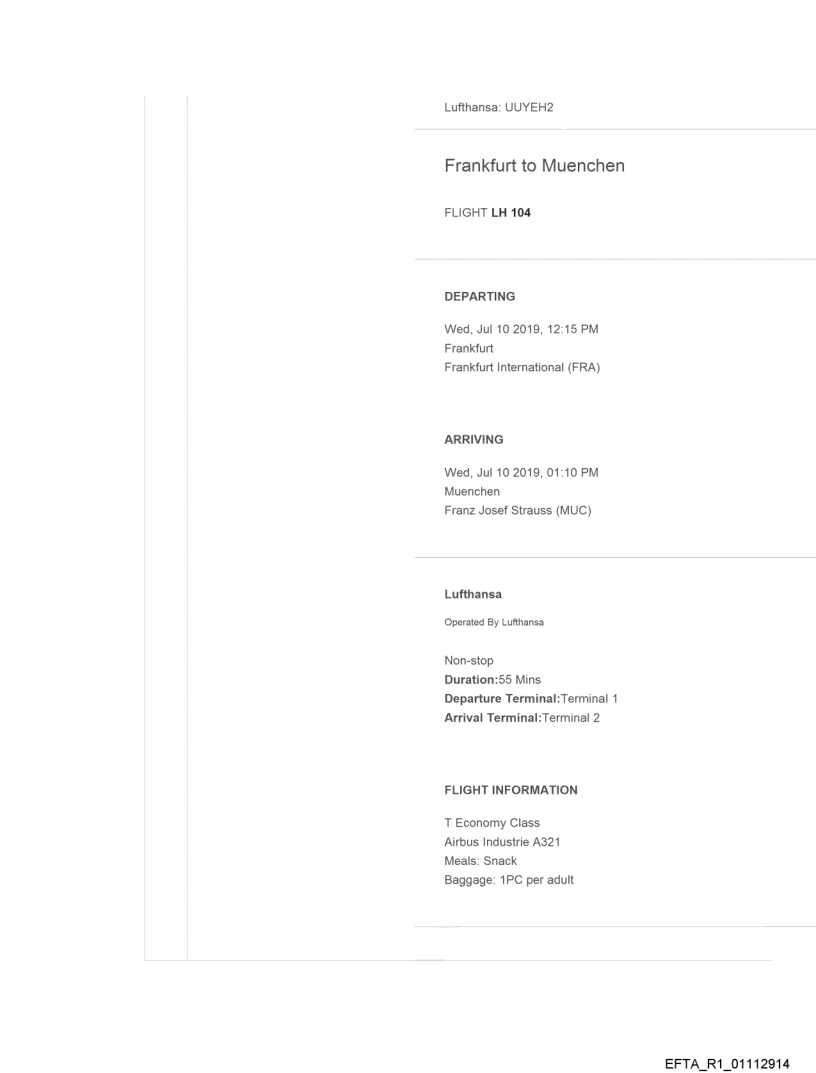Image resolution: width=816 pixels, height=1073 pixels.
Task: Select the Frankfurt to Muenchen heading
Action: [534, 165]
